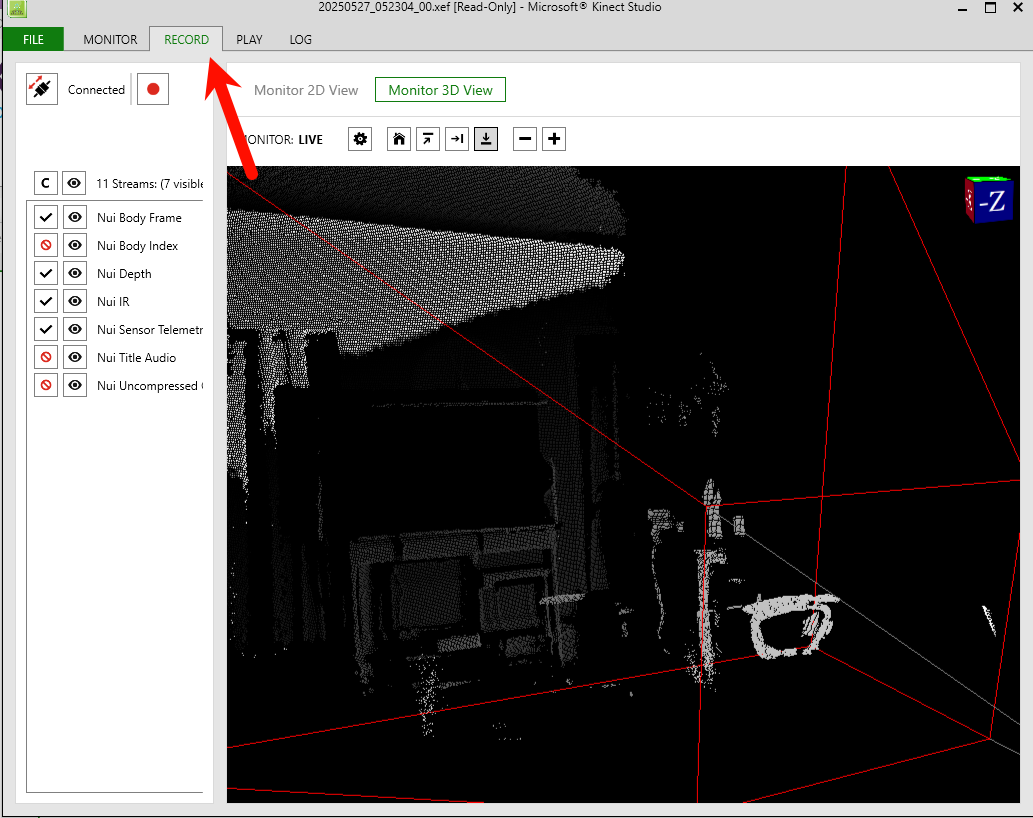Select the download-arrow view icon

coord(486,139)
